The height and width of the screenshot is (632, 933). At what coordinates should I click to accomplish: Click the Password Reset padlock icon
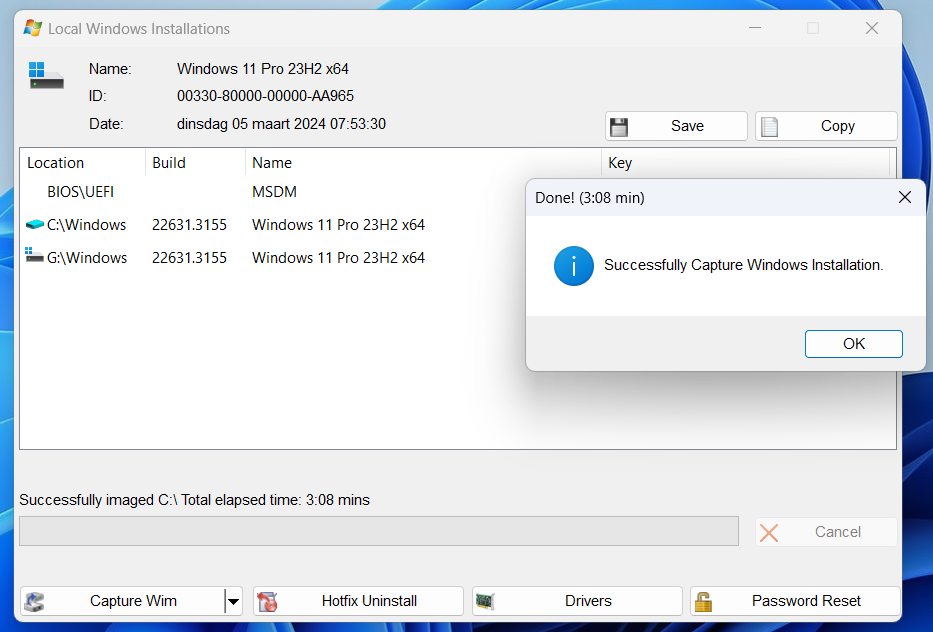pos(703,602)
